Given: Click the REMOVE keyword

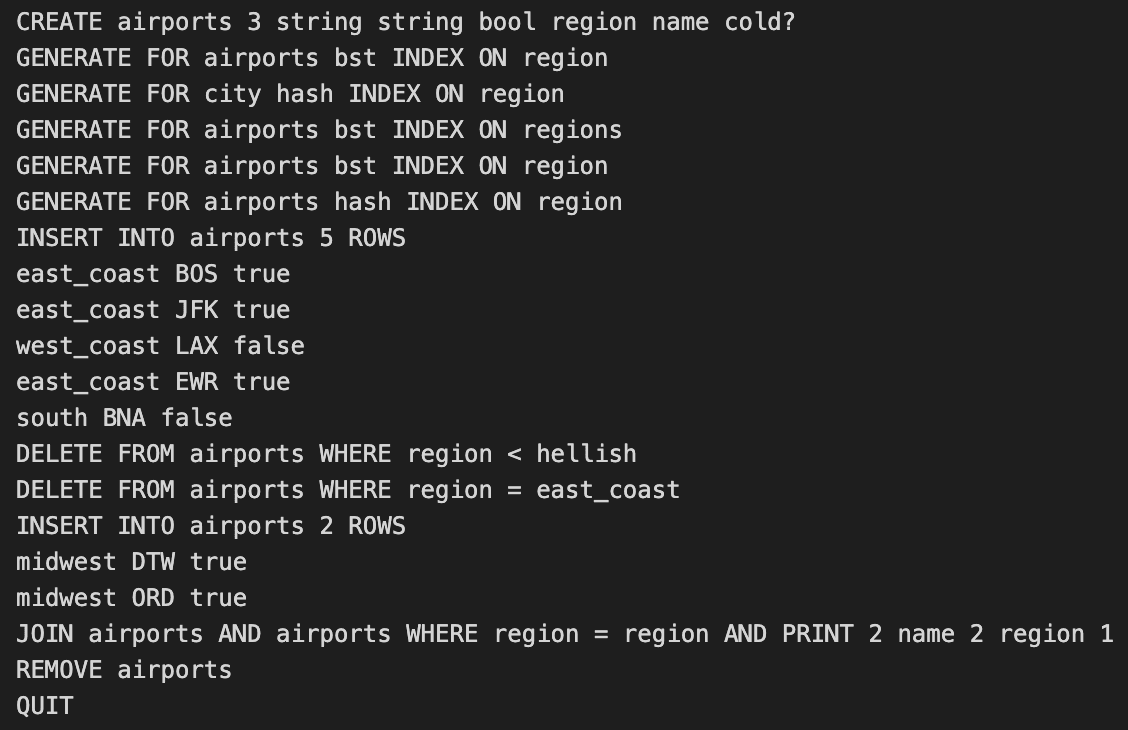Looking at the screenshot, I should [x=59, y=670].
